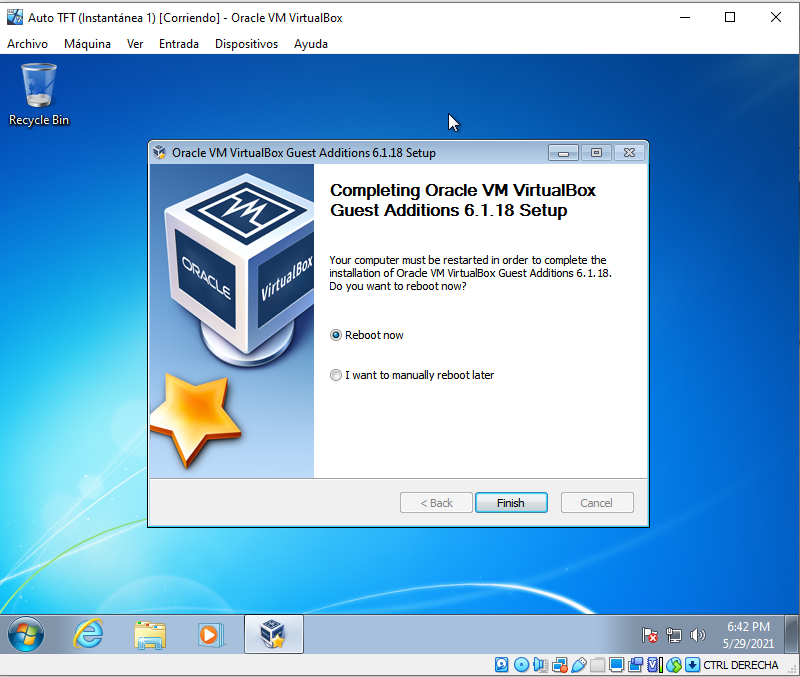Open Windows Media Player taskbar icon

click(210, 634)
